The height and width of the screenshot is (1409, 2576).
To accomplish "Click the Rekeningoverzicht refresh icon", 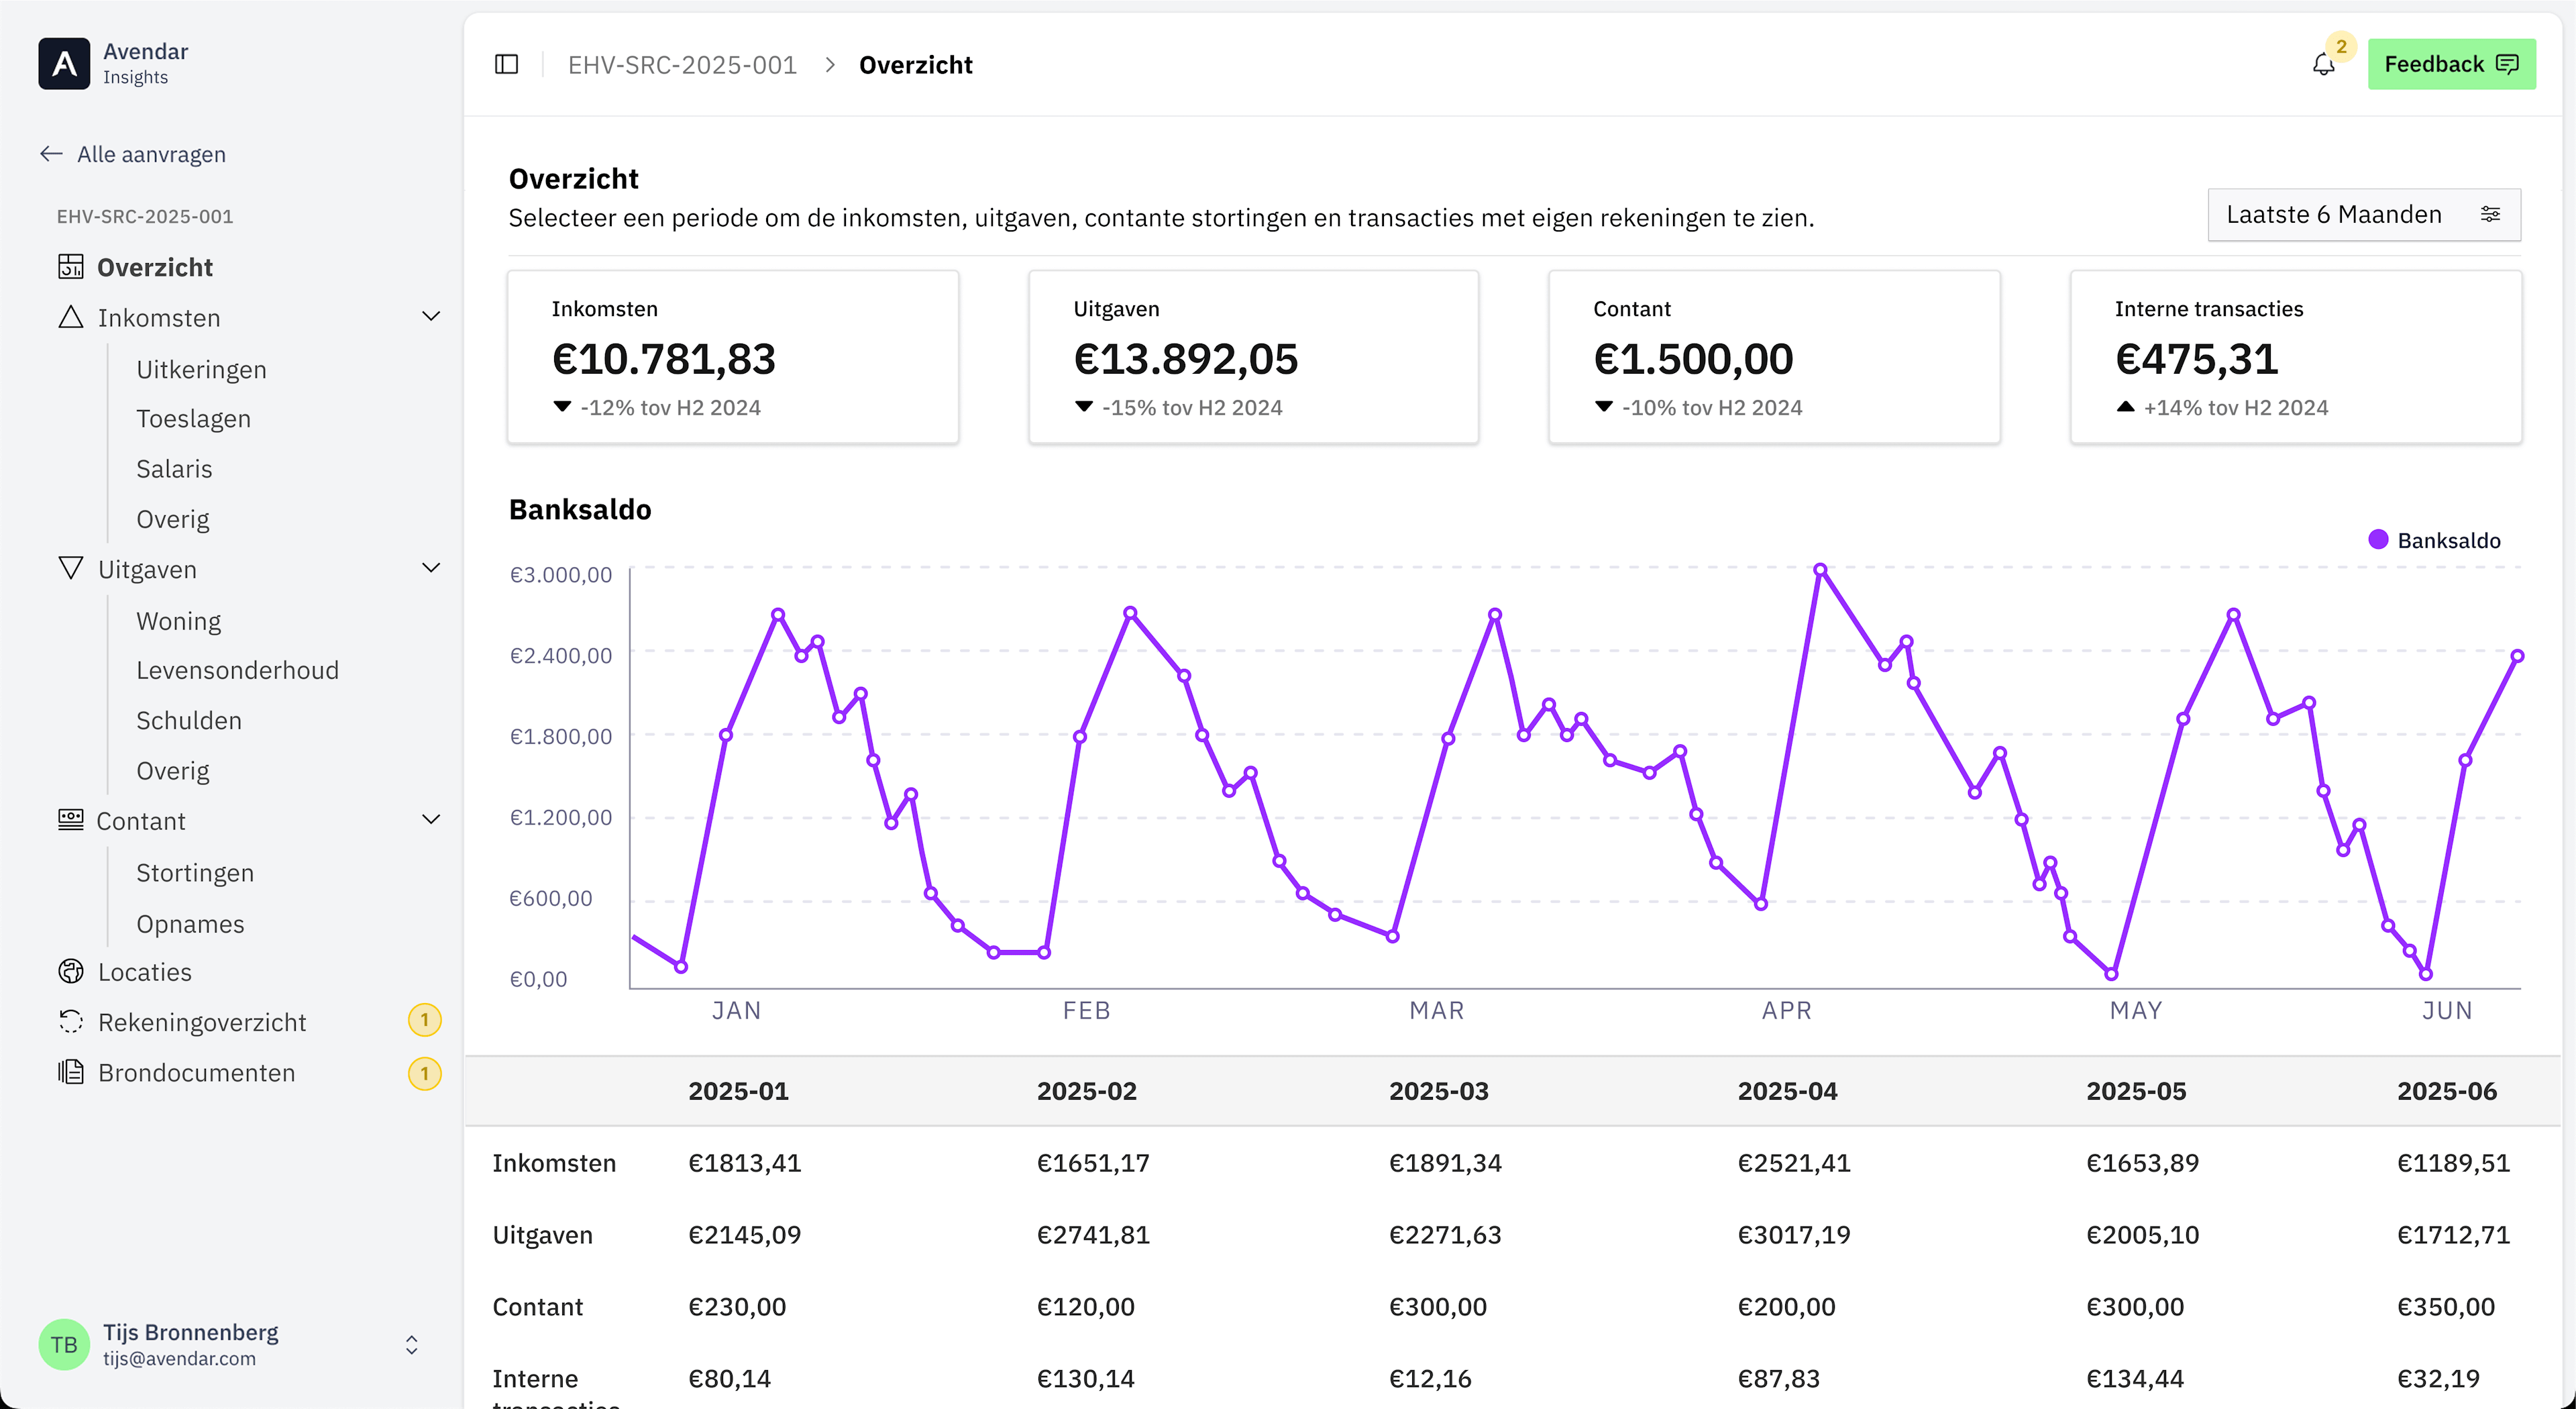I will point(71,1021).
